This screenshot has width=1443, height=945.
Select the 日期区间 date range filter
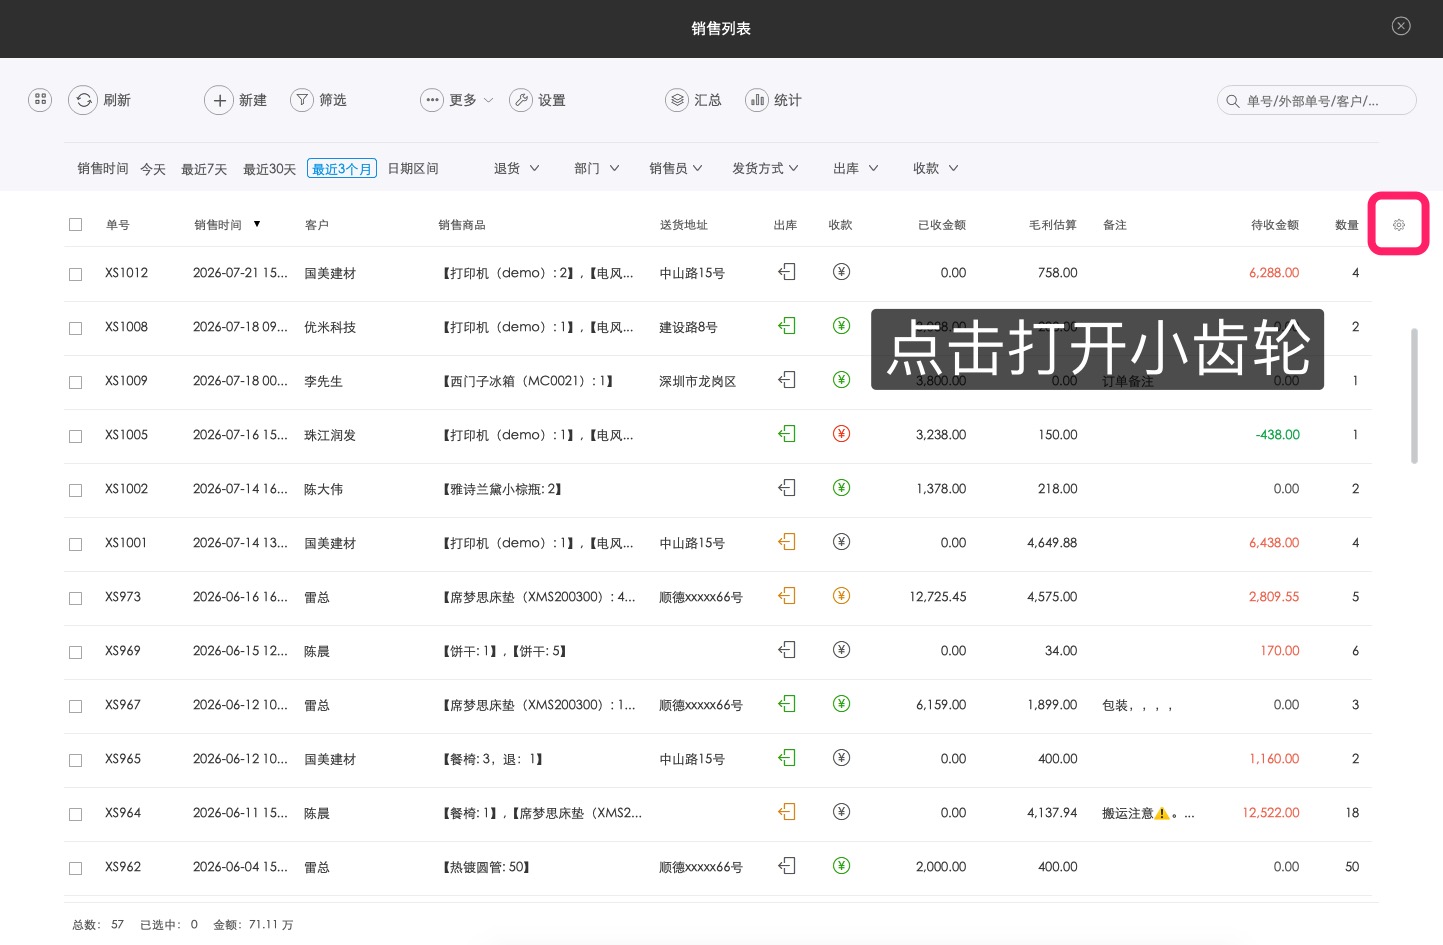pyautogui.click(x=413, y=169)
